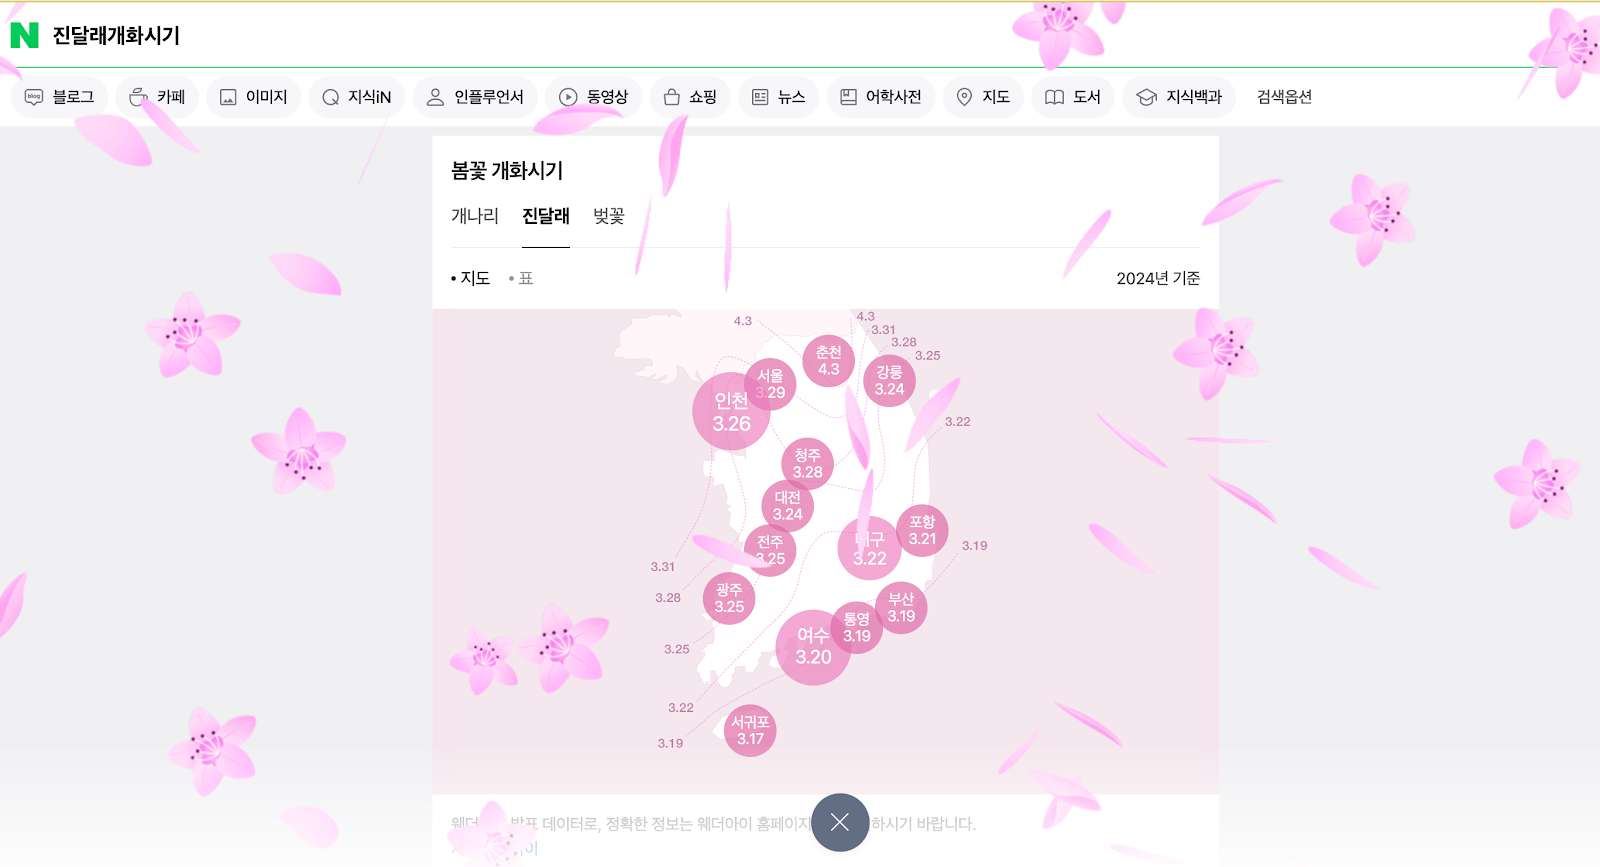Open the 블로그 search category
Viewport: 1600px width, 867px height.
[59, 97]
